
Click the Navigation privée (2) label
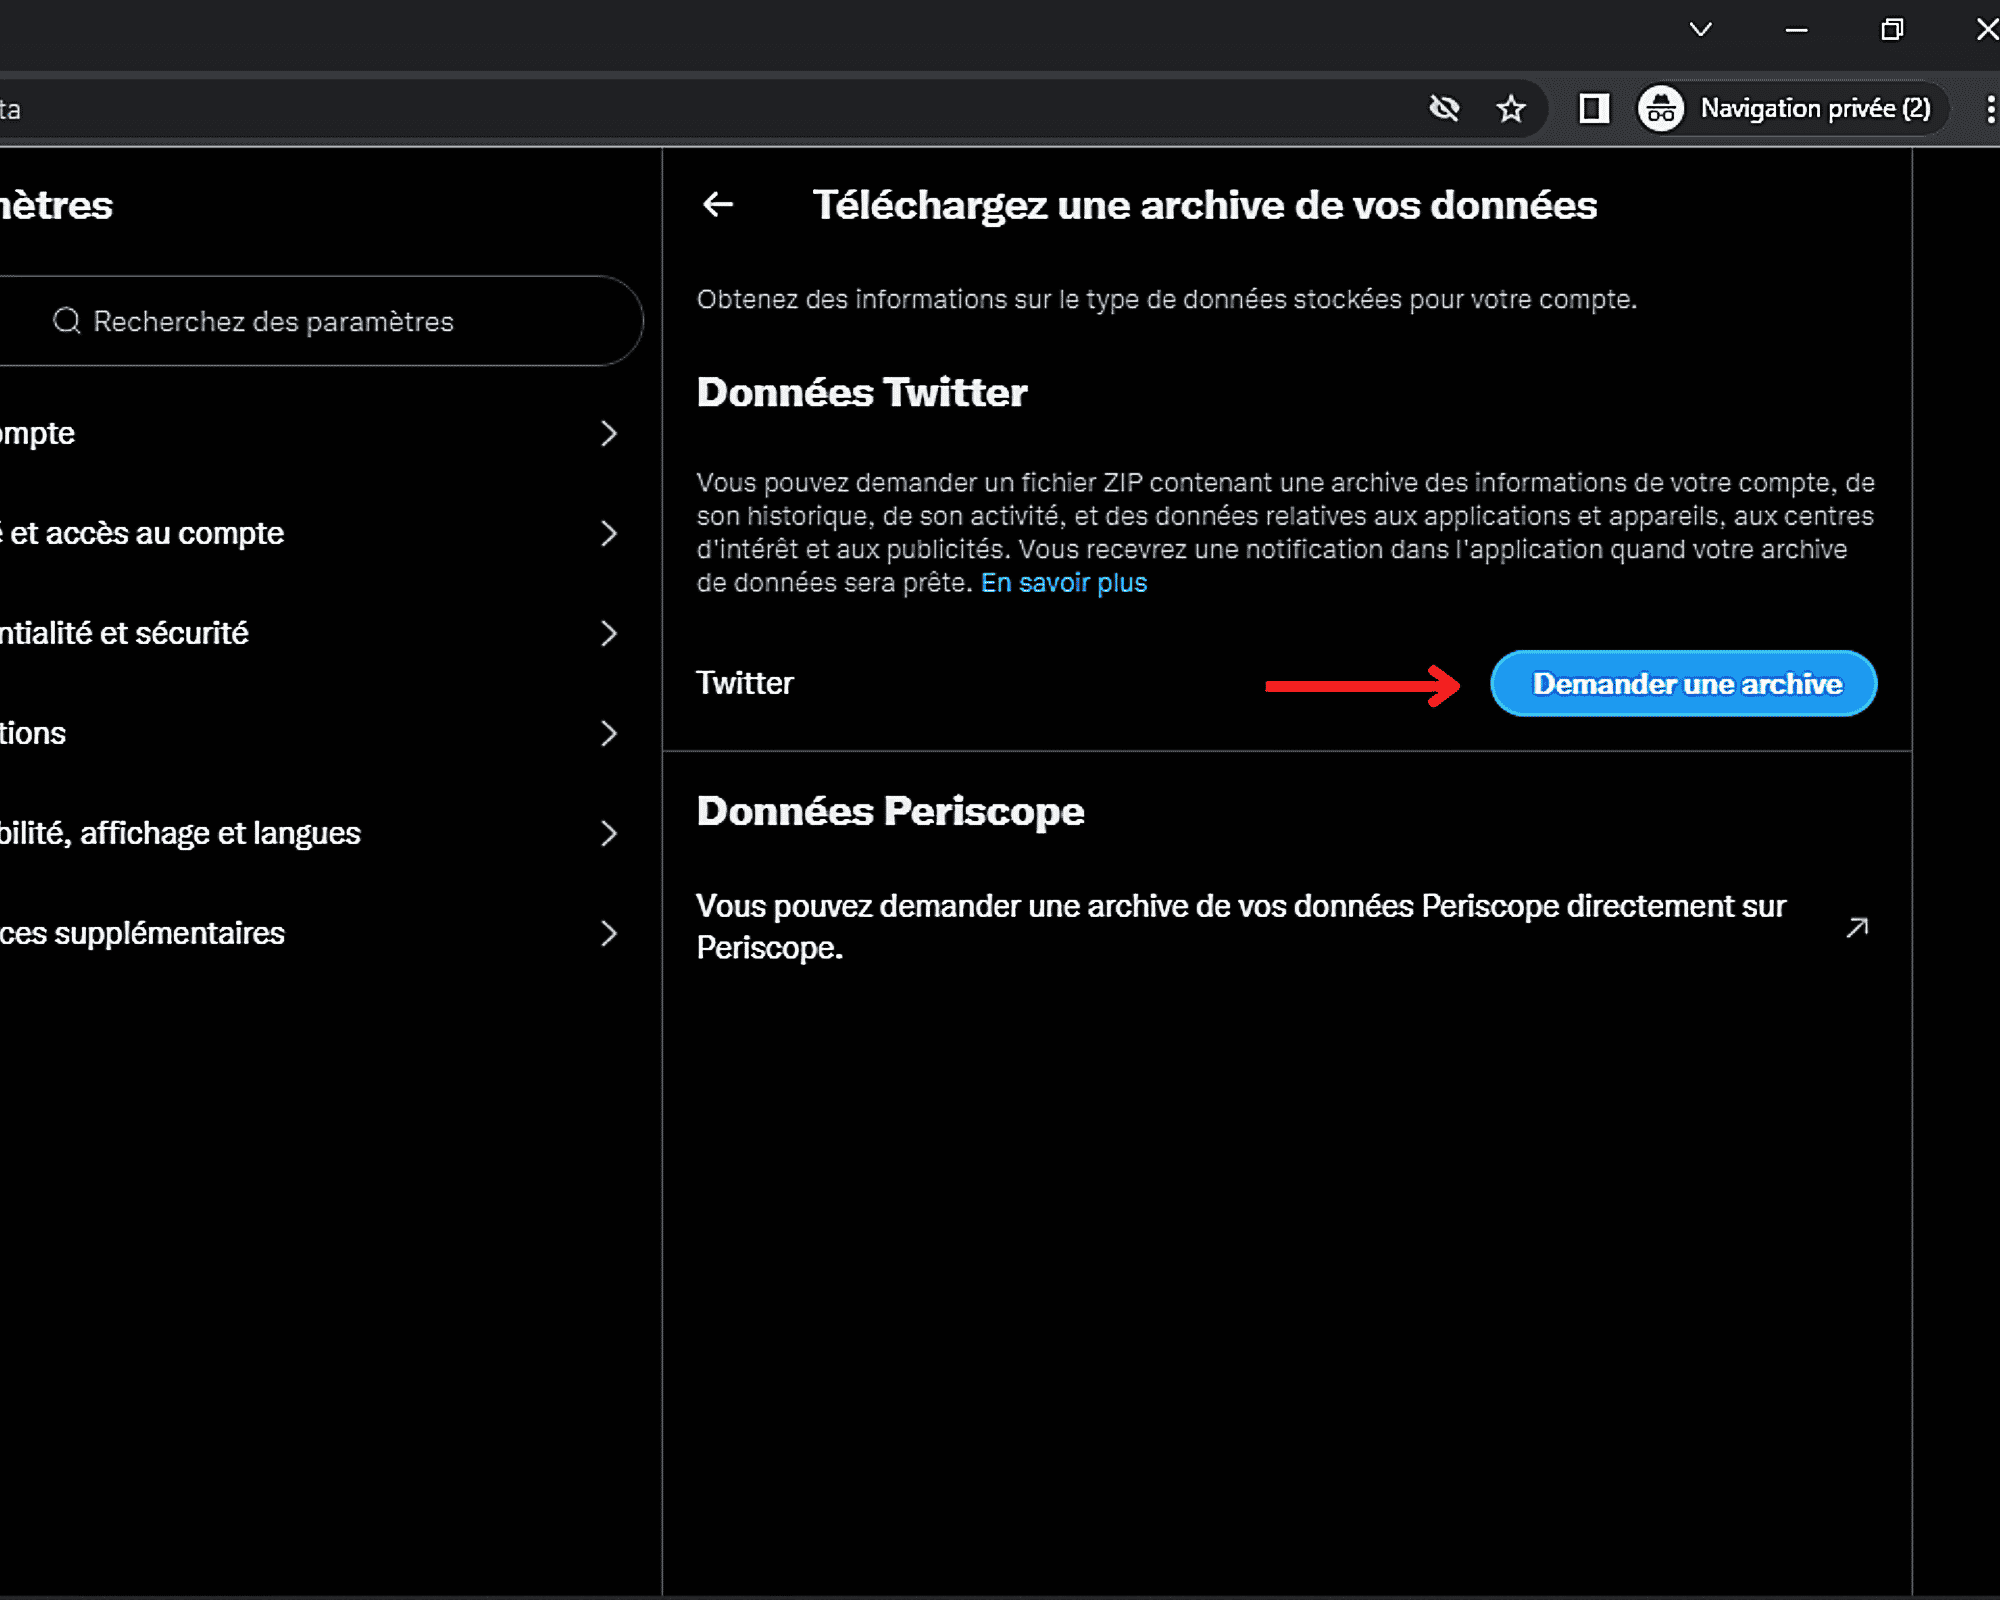[1815, 108]
